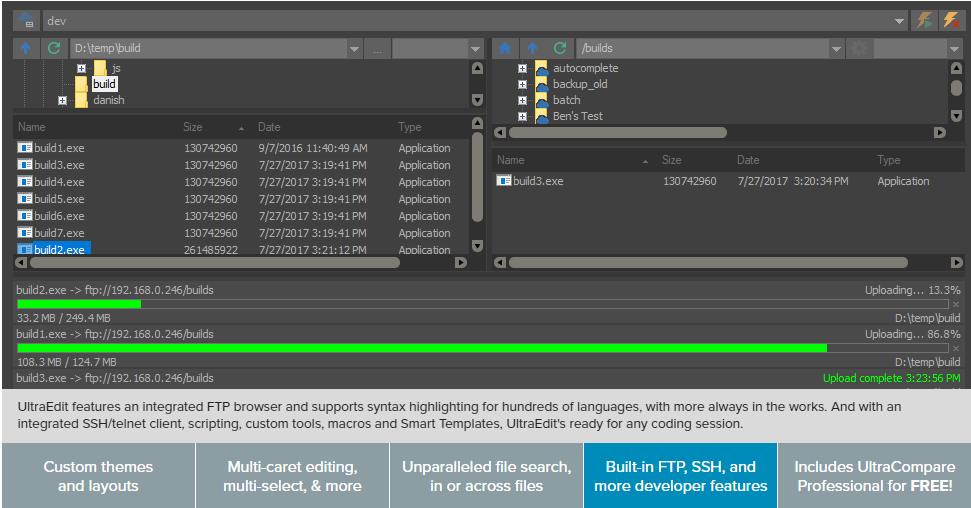Click the connect lightning bolt icon

click(x=924, y=20)
